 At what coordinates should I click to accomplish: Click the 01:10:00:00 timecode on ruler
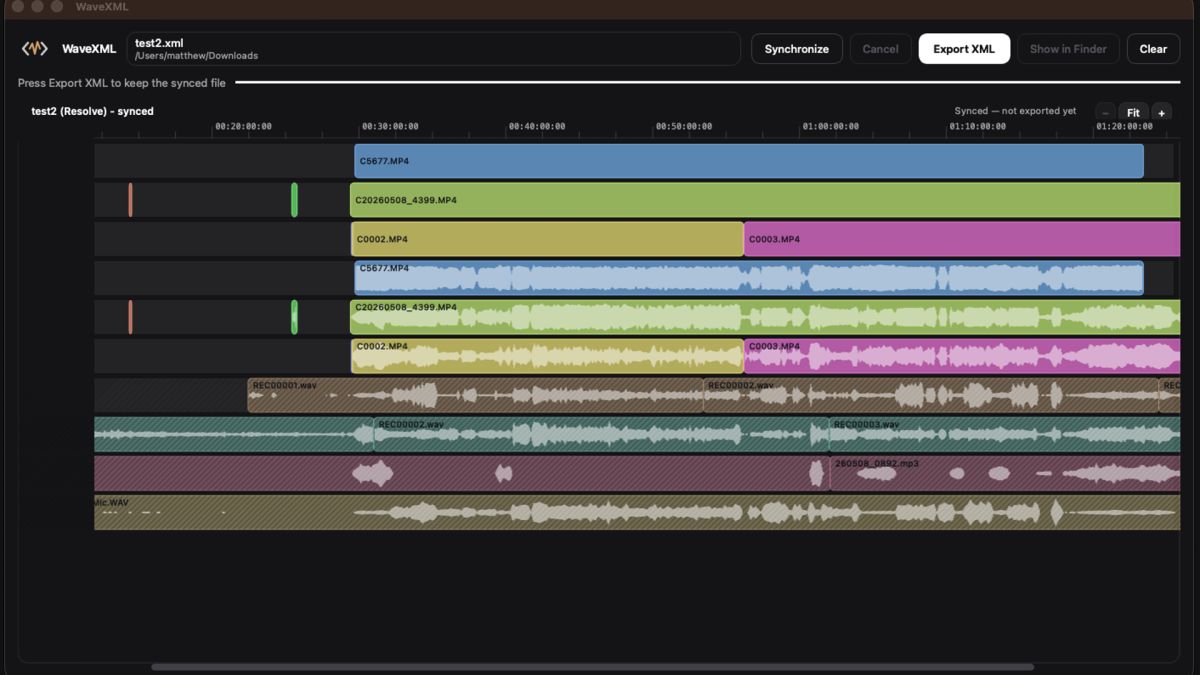(978, 127)
